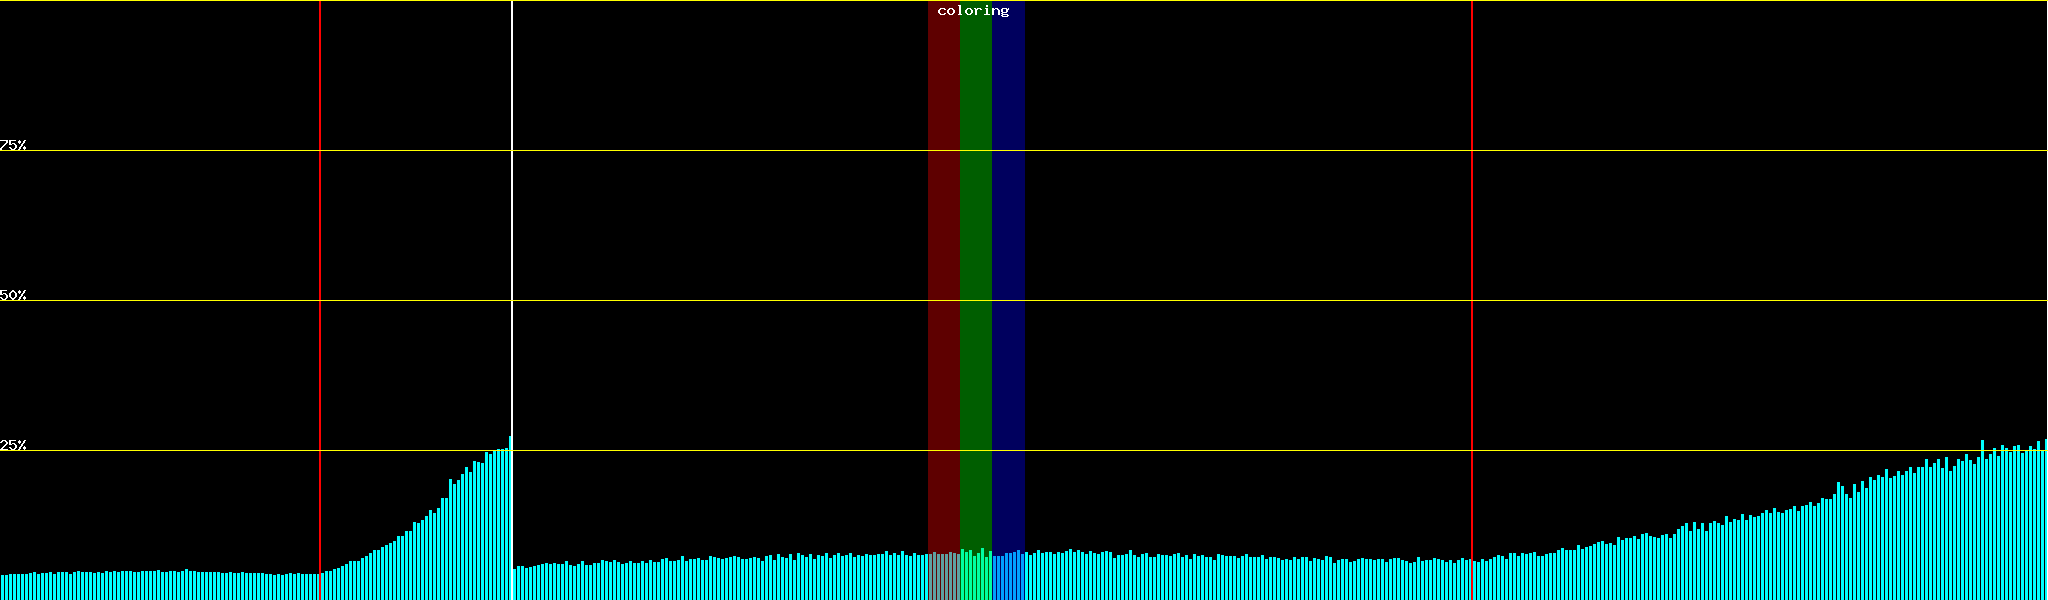
Task: Click the 25% axis label
Action: pyautogui.click(x=13, y=446)
